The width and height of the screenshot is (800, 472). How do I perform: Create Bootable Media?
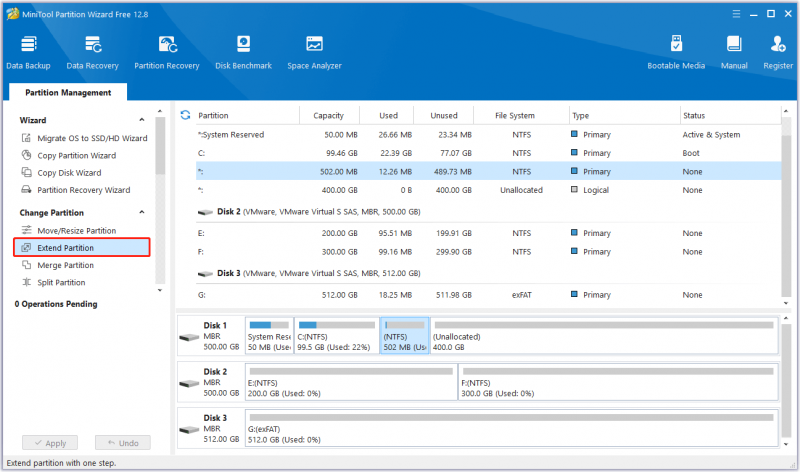[676, 53]
